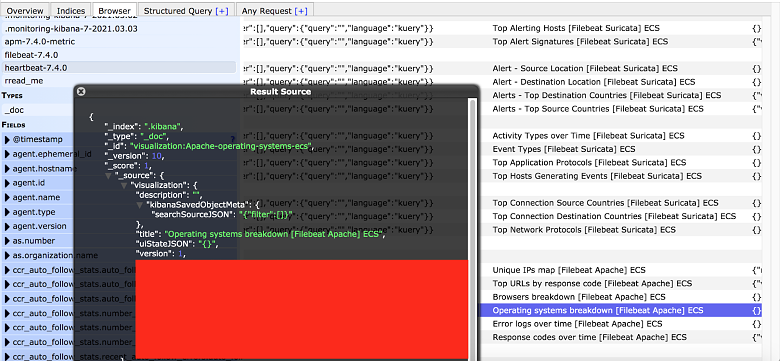Select the Browser tab
Screen dimensions: 780x361
tap(114, 10)
